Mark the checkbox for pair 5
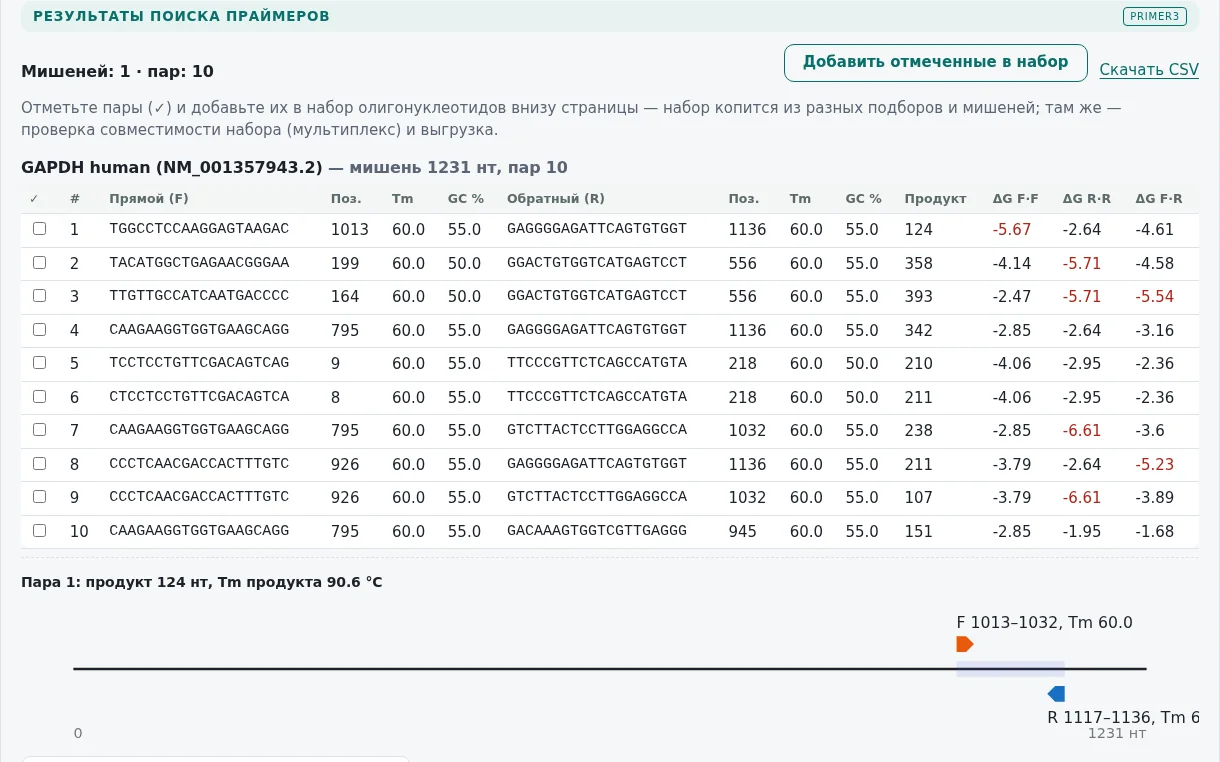Screen dimensions: 1220x762 39,363
